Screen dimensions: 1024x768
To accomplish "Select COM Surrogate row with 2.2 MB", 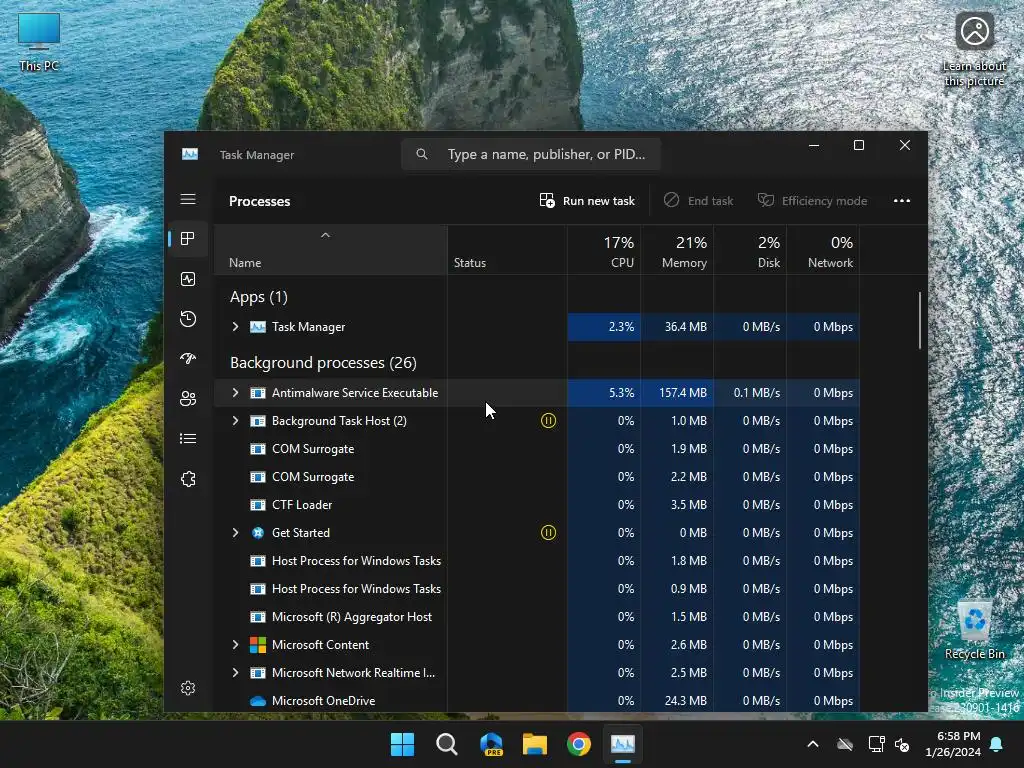I will [537, 477].
